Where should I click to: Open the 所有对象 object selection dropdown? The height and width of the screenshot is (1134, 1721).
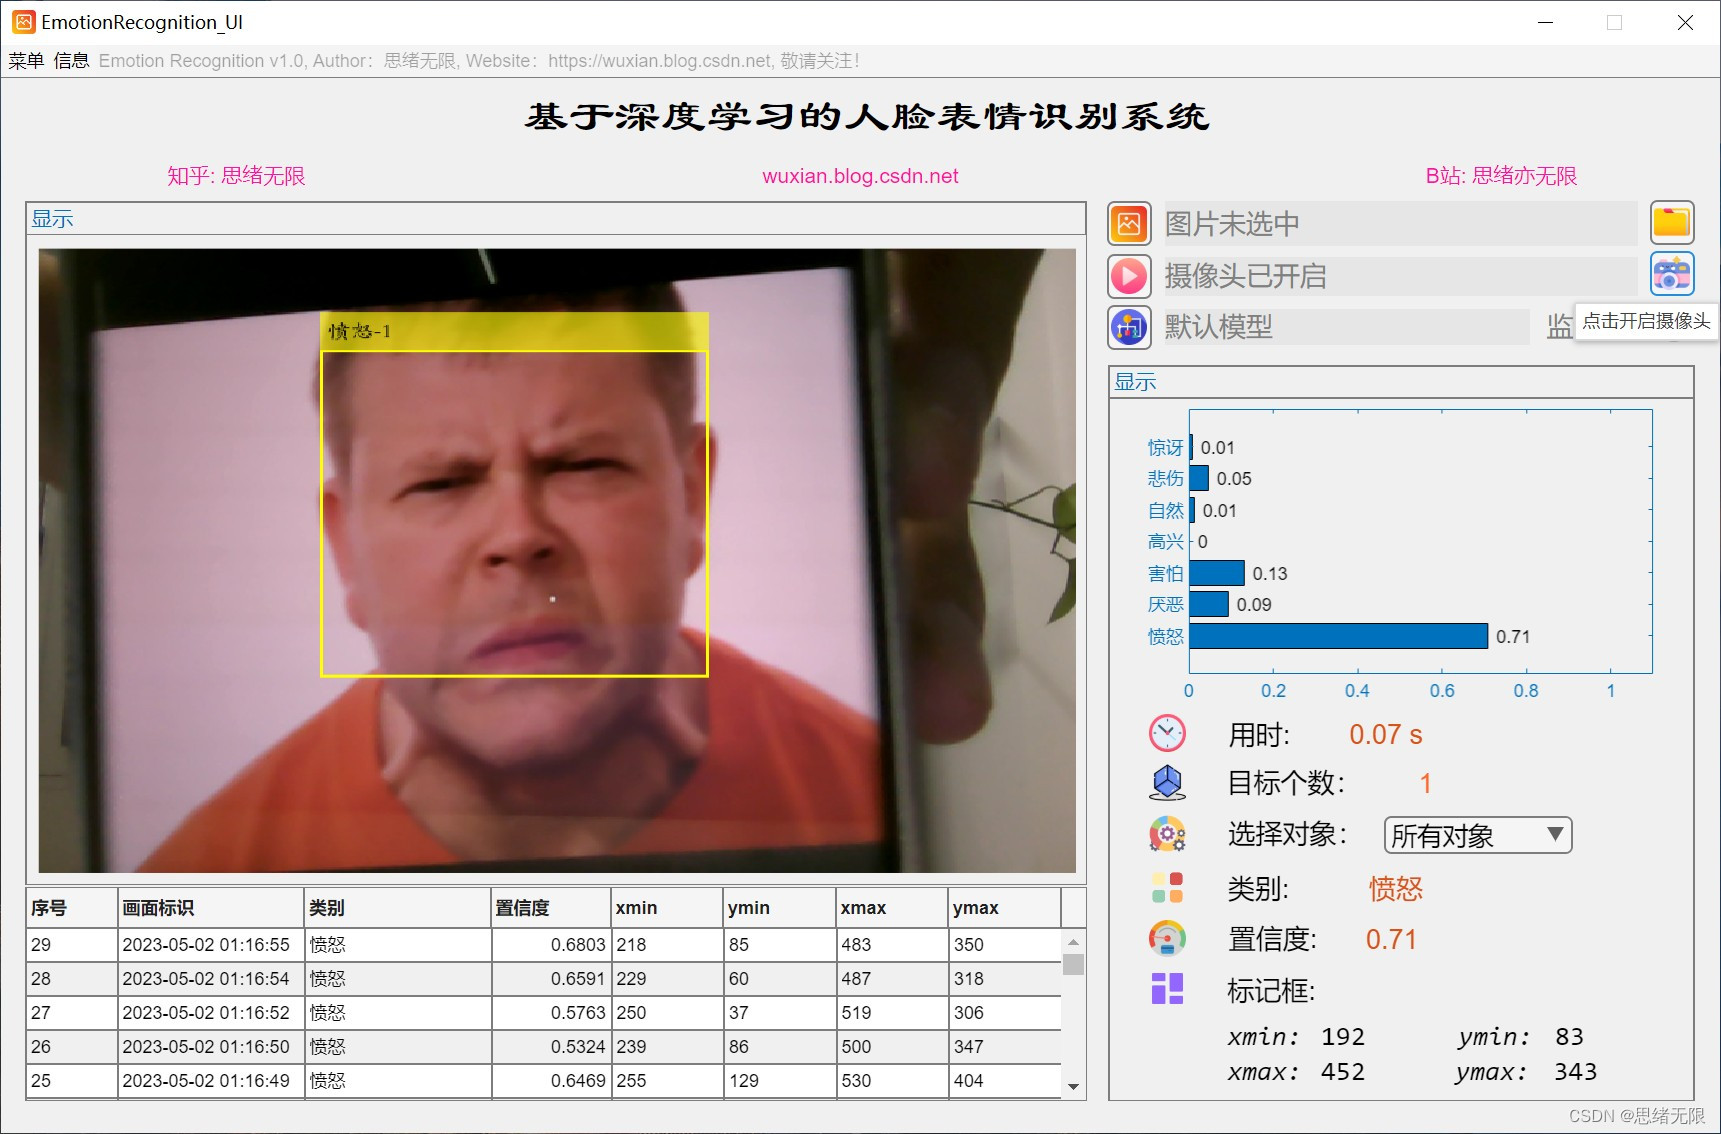point(1477,835)
